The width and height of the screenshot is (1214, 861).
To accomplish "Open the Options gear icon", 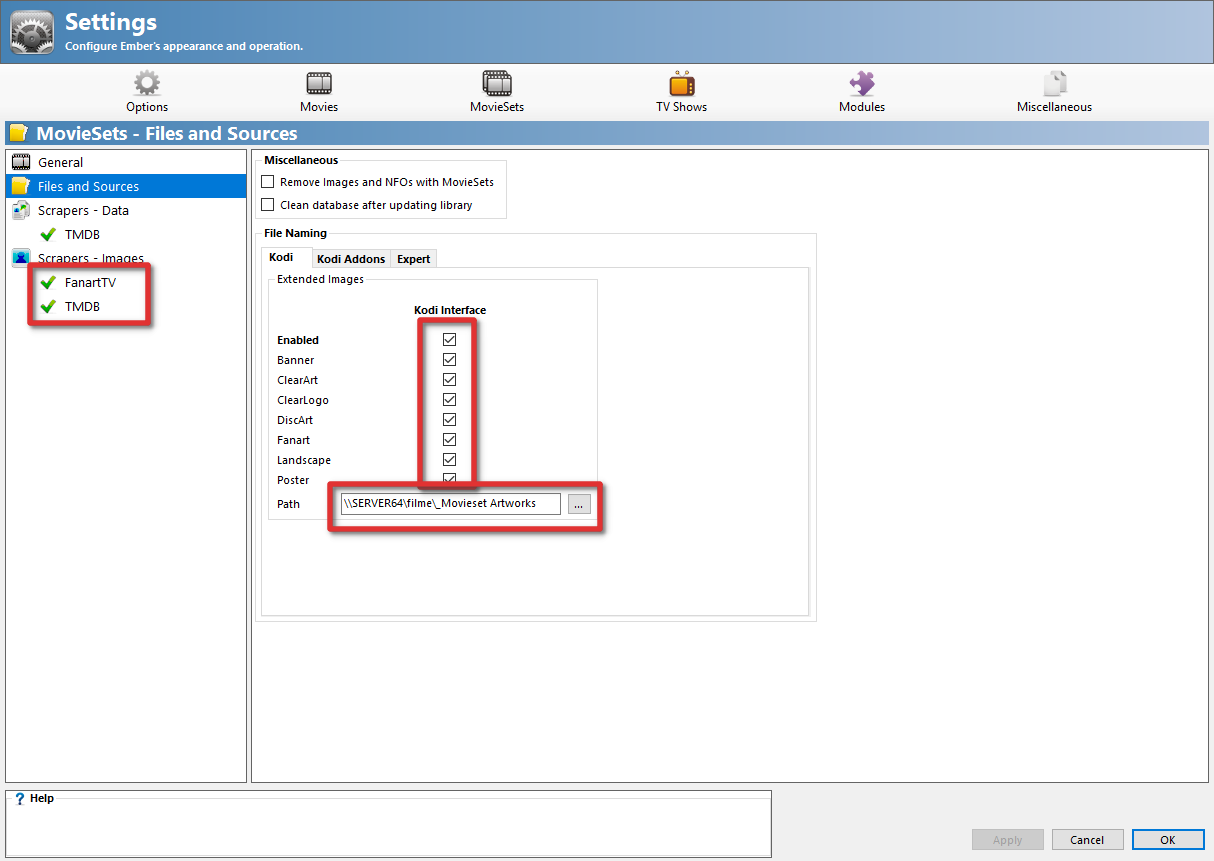I will point(147,84).
